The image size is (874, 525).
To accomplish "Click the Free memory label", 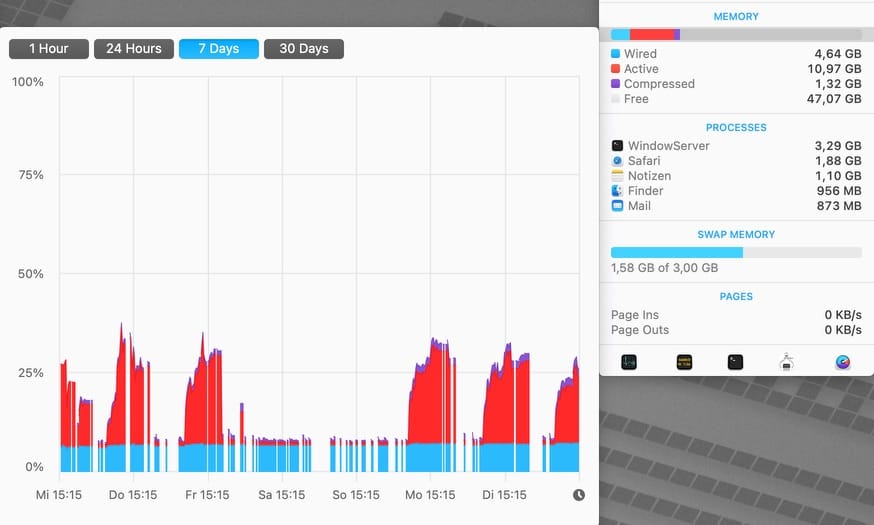I will pyautogui.click(x=636, y=99).
